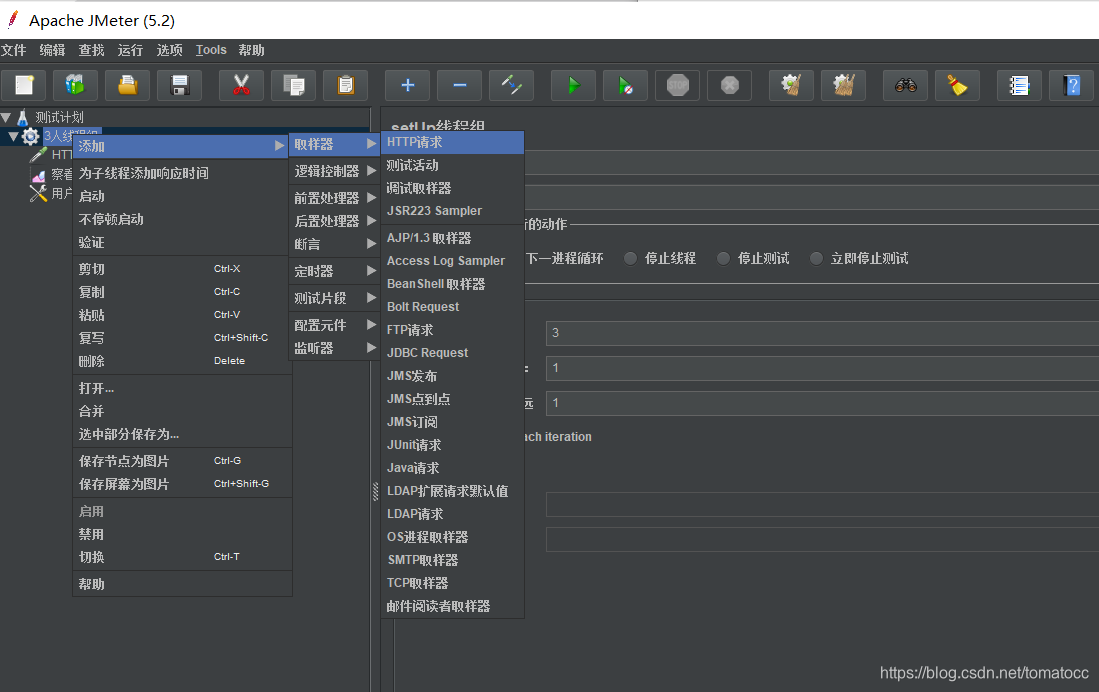Click the Shutdown test icon
1099x692 pixels.
click(729, 86)
